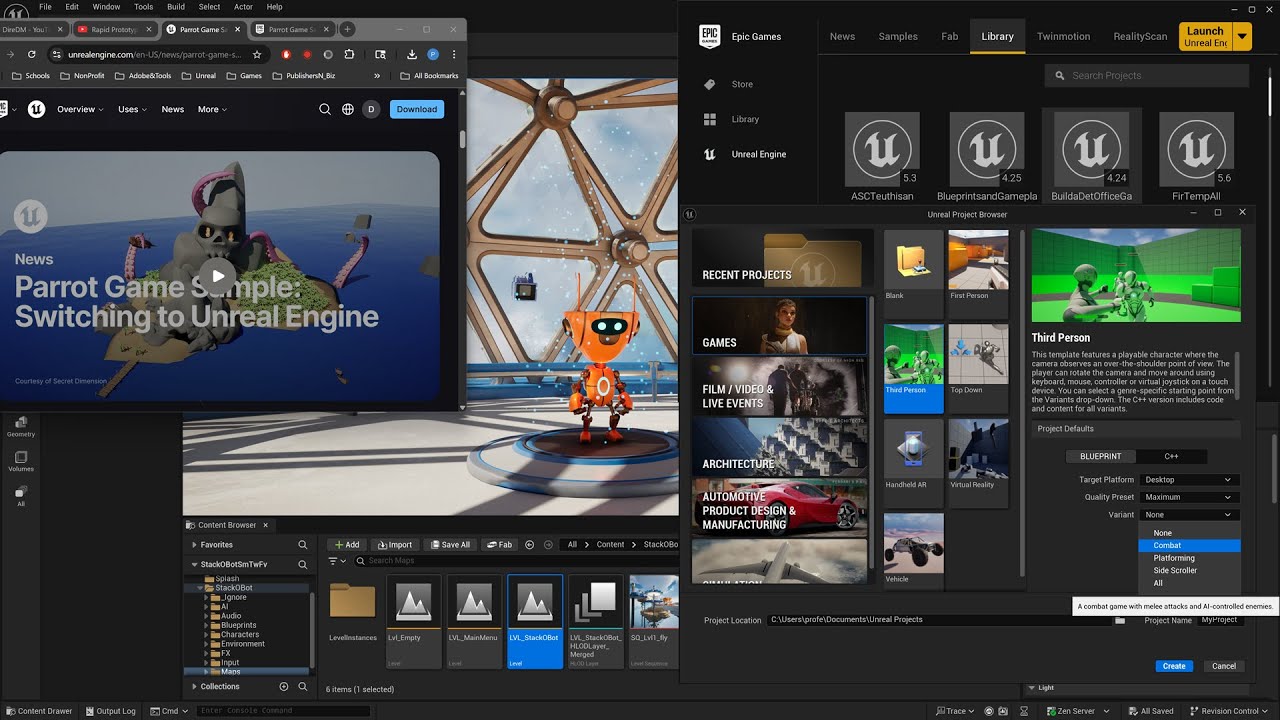Expand the Overview menu on the website

pos(80,109)
